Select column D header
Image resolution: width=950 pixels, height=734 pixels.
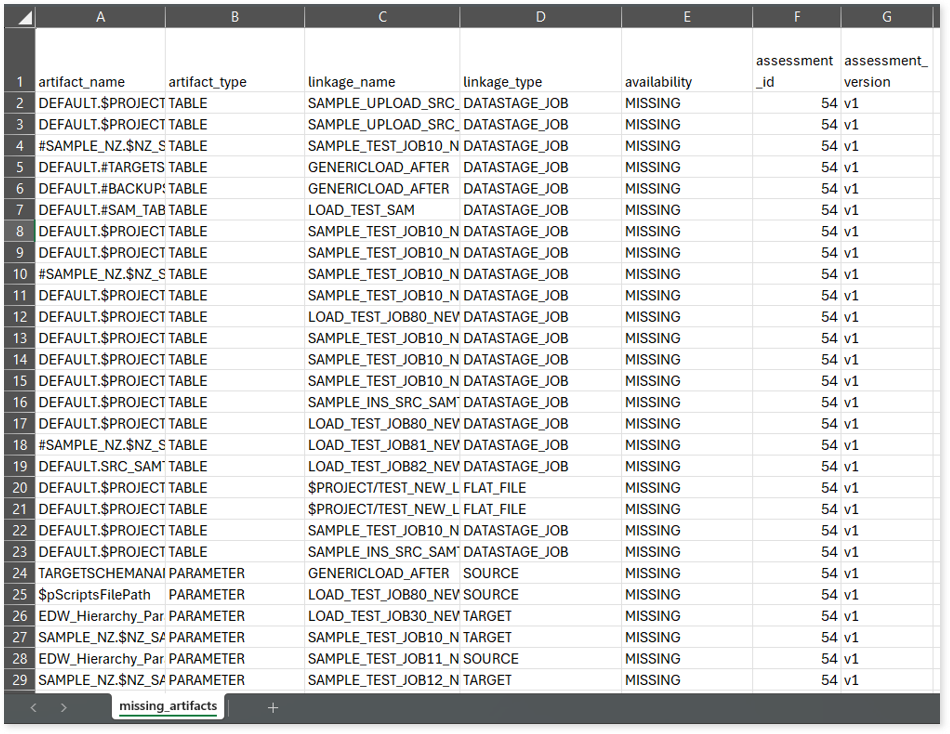tap(540, 17)
